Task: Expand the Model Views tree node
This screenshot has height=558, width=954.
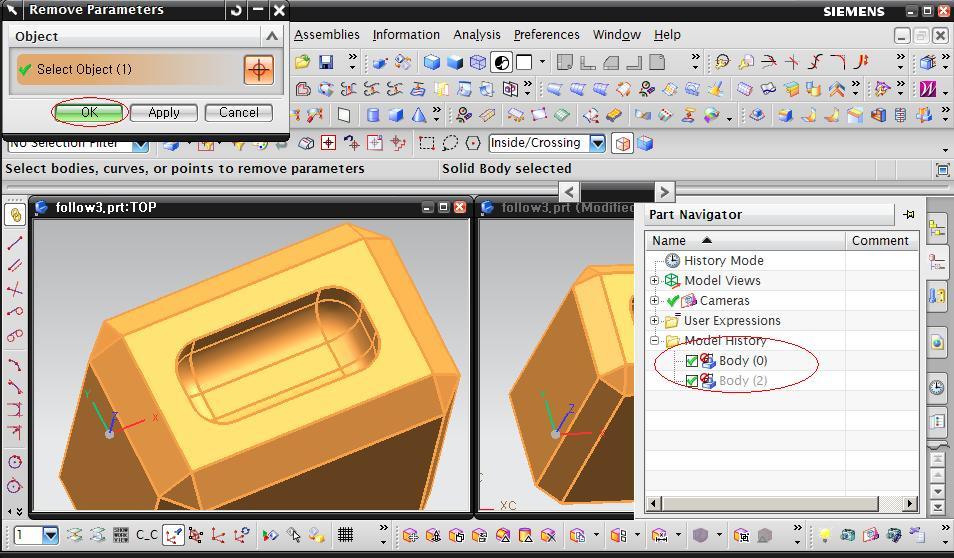Action: (x=655, y=281)
